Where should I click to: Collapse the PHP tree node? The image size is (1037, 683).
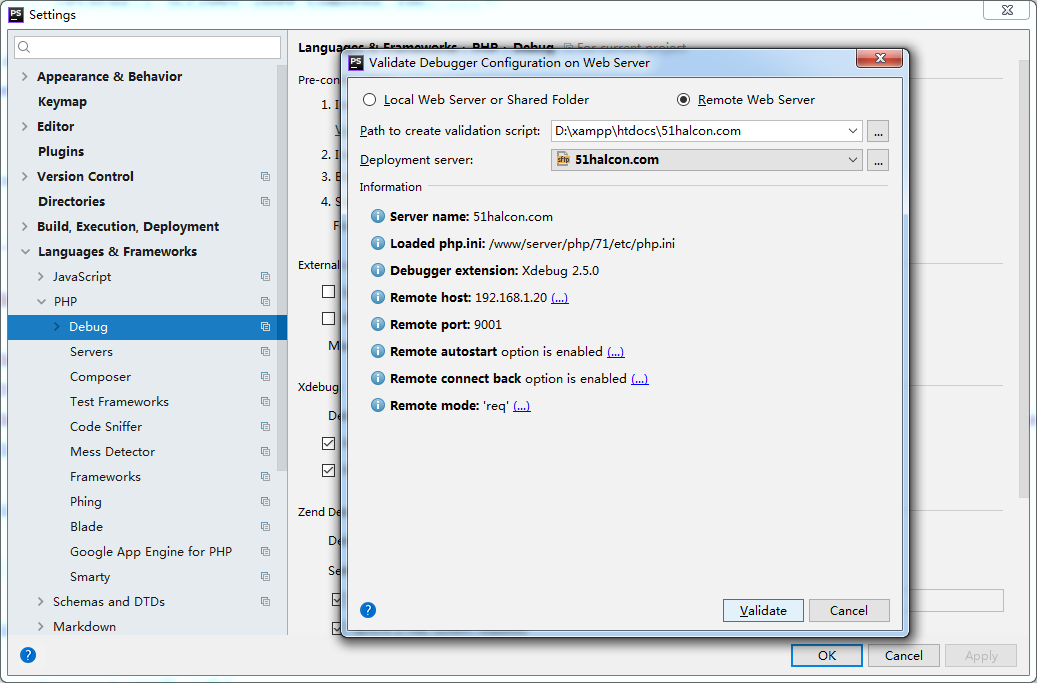[x=41, y=301]
